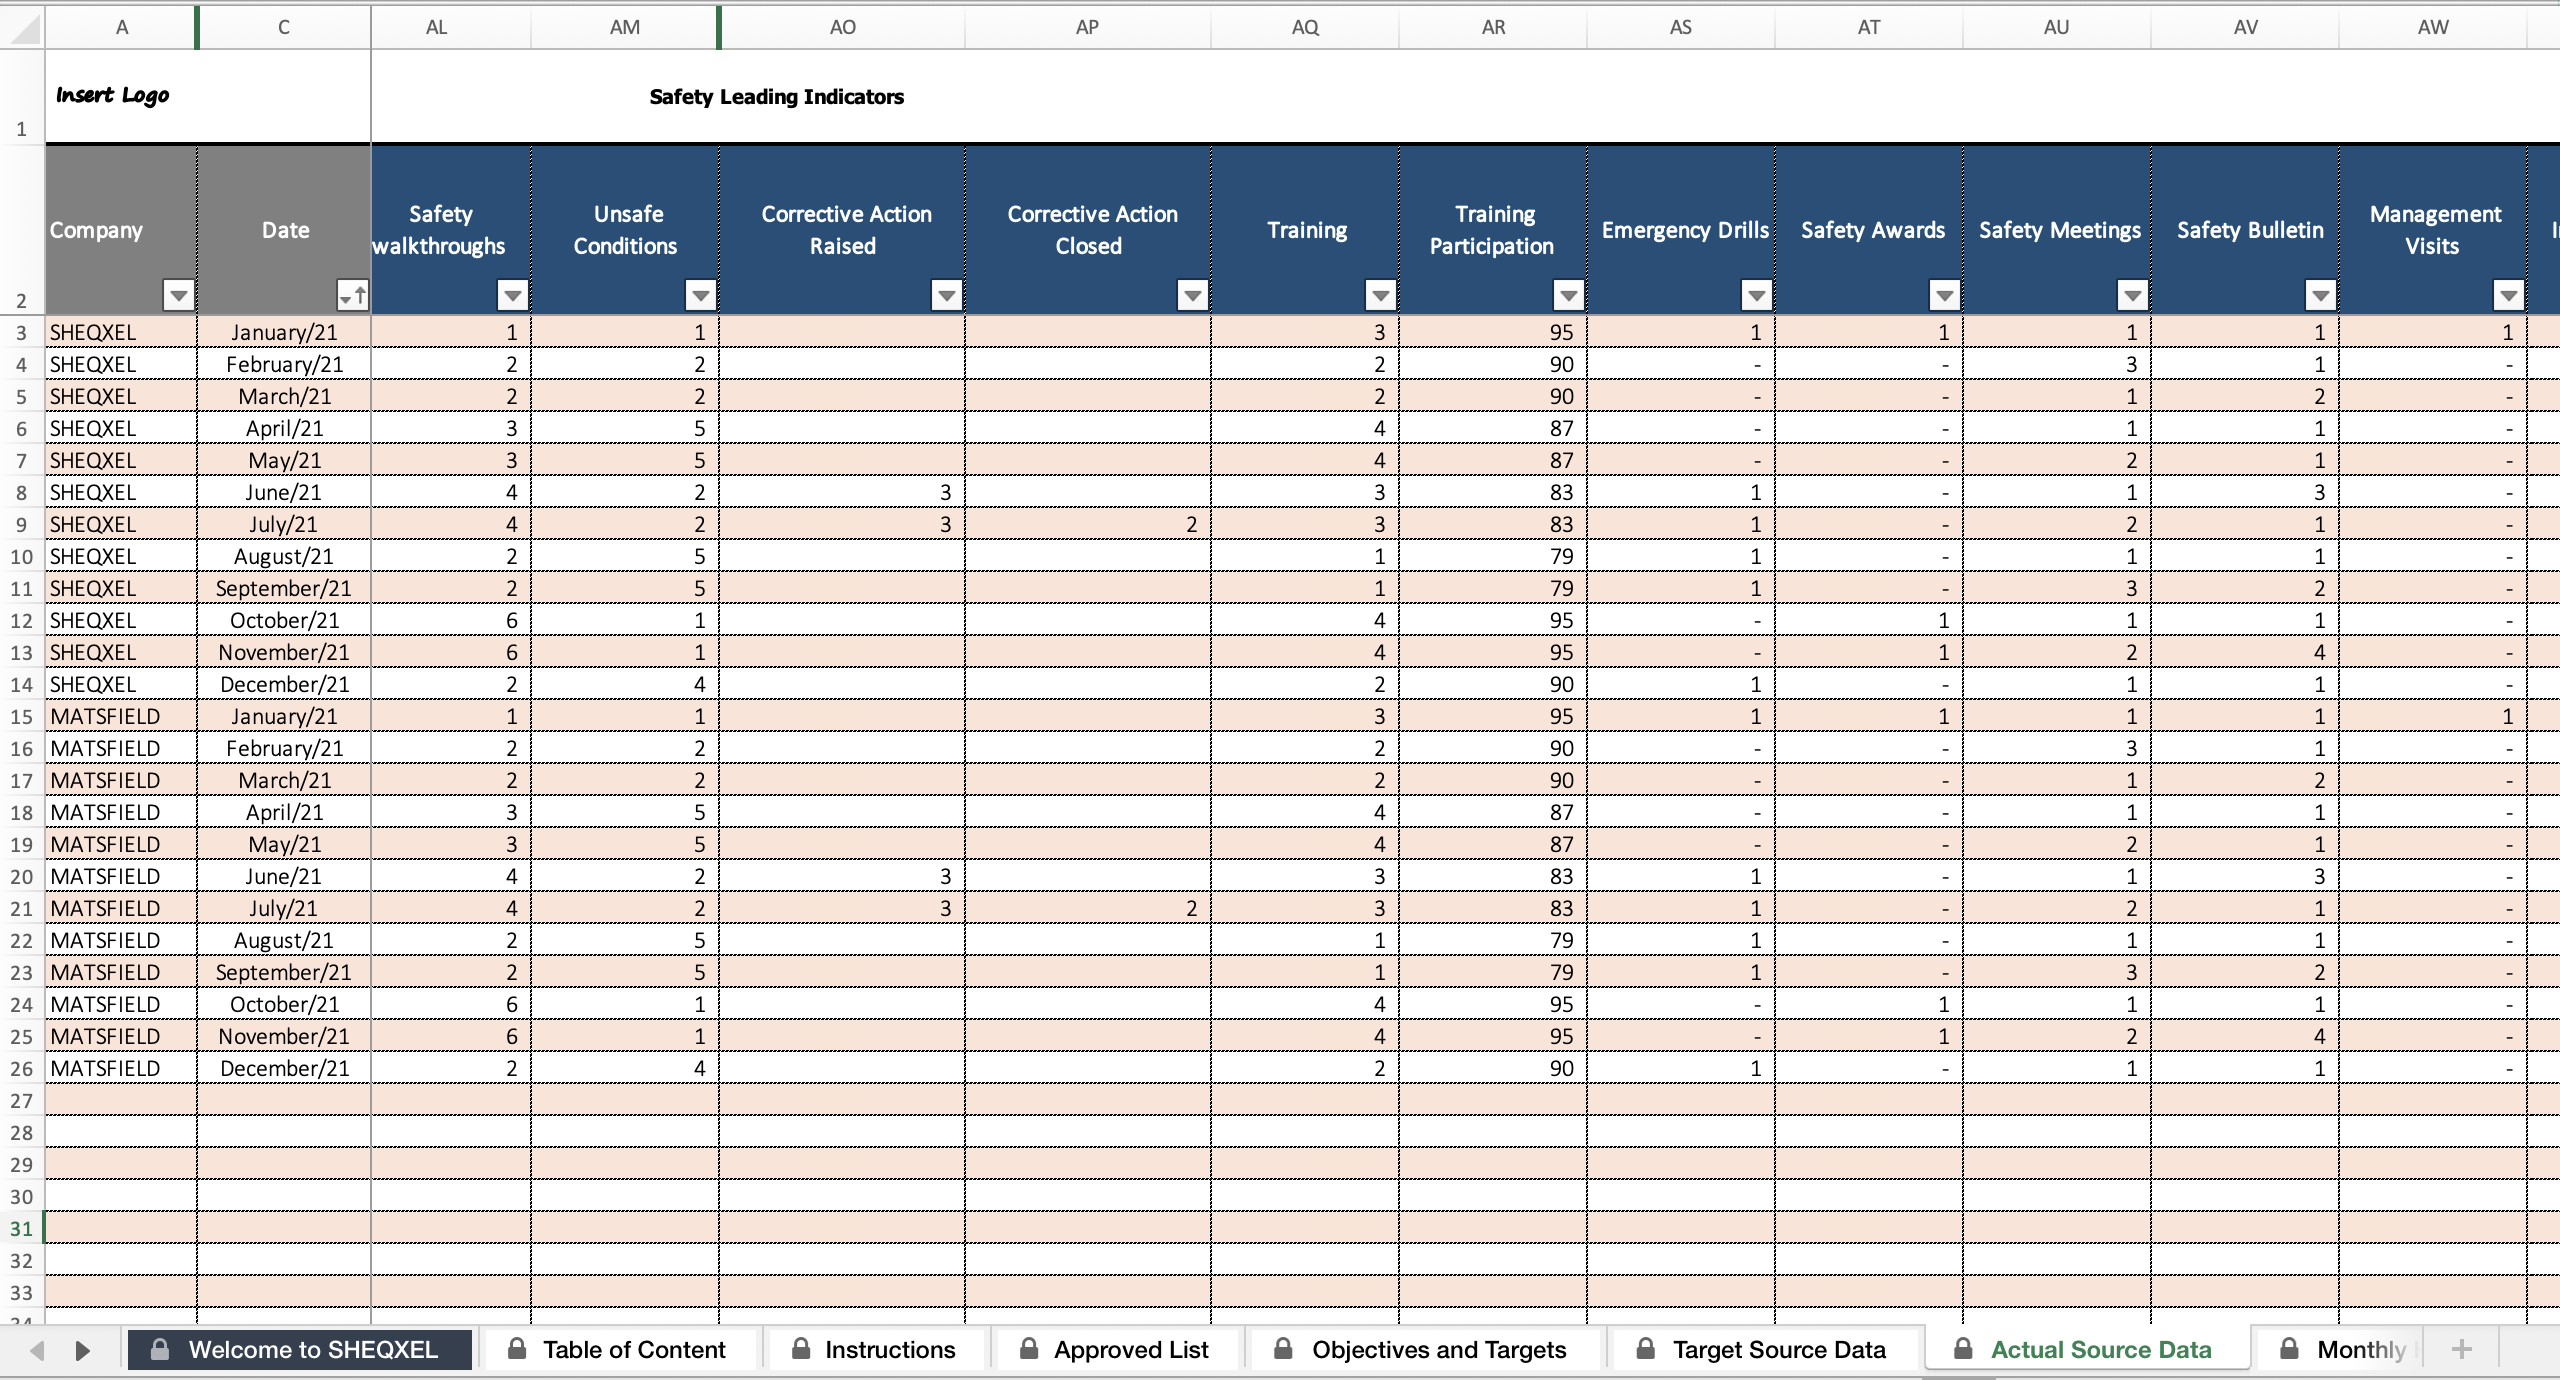Click Safety Meetings value in row 23

[2057, 972]
